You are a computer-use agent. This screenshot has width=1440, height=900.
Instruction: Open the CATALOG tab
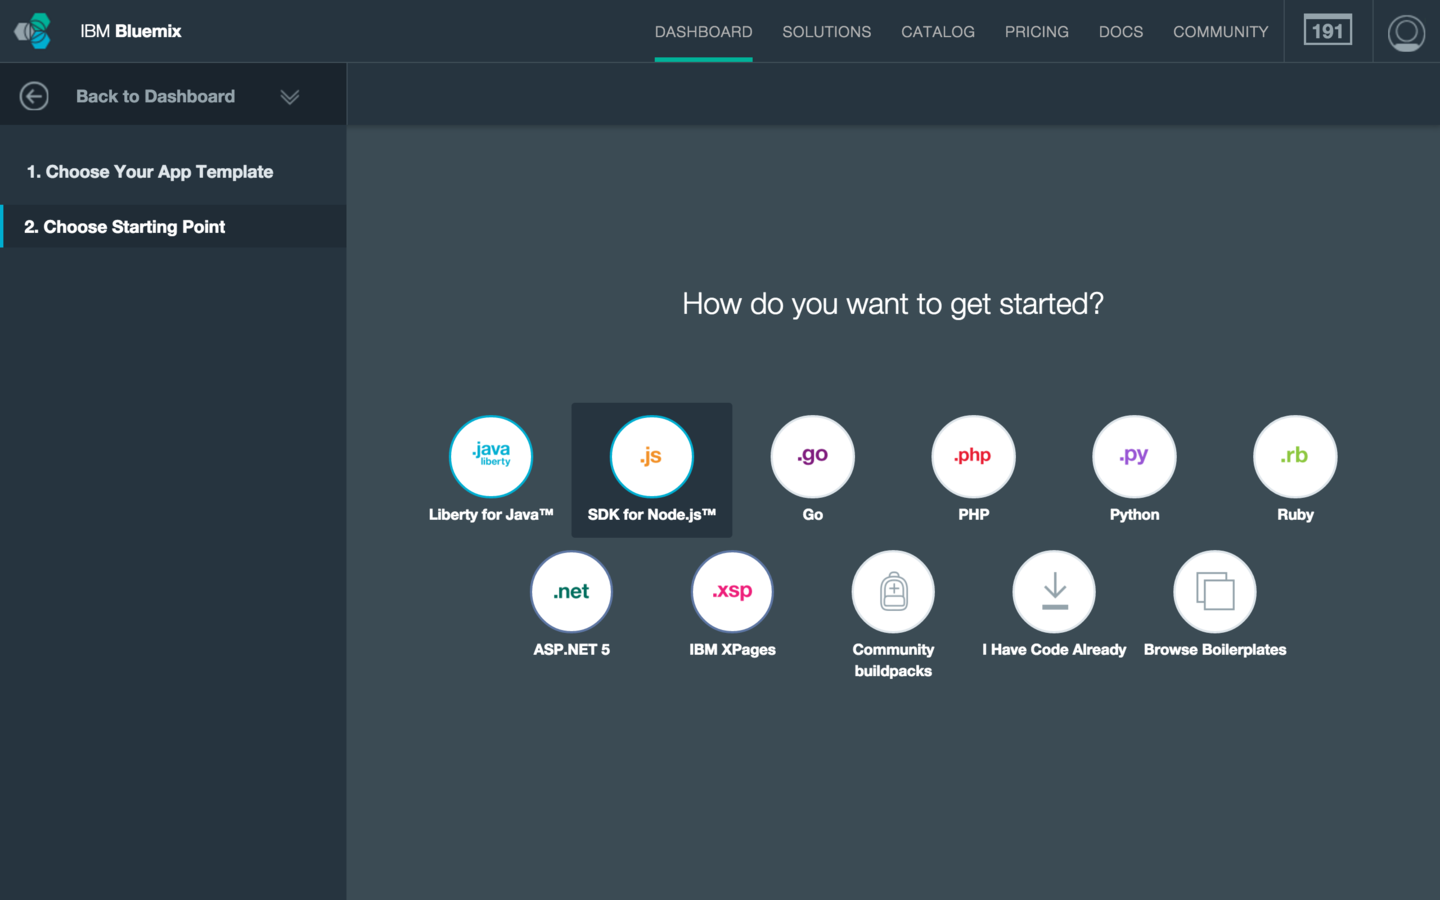pyautogui.click(x=938, y=32)
